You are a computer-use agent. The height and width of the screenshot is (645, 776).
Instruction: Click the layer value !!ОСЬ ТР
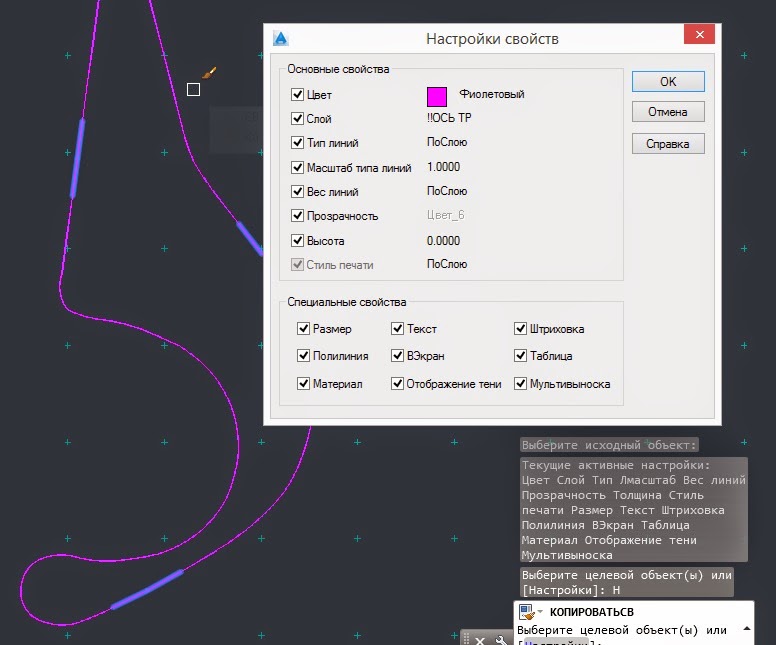[x=449, y=118]
